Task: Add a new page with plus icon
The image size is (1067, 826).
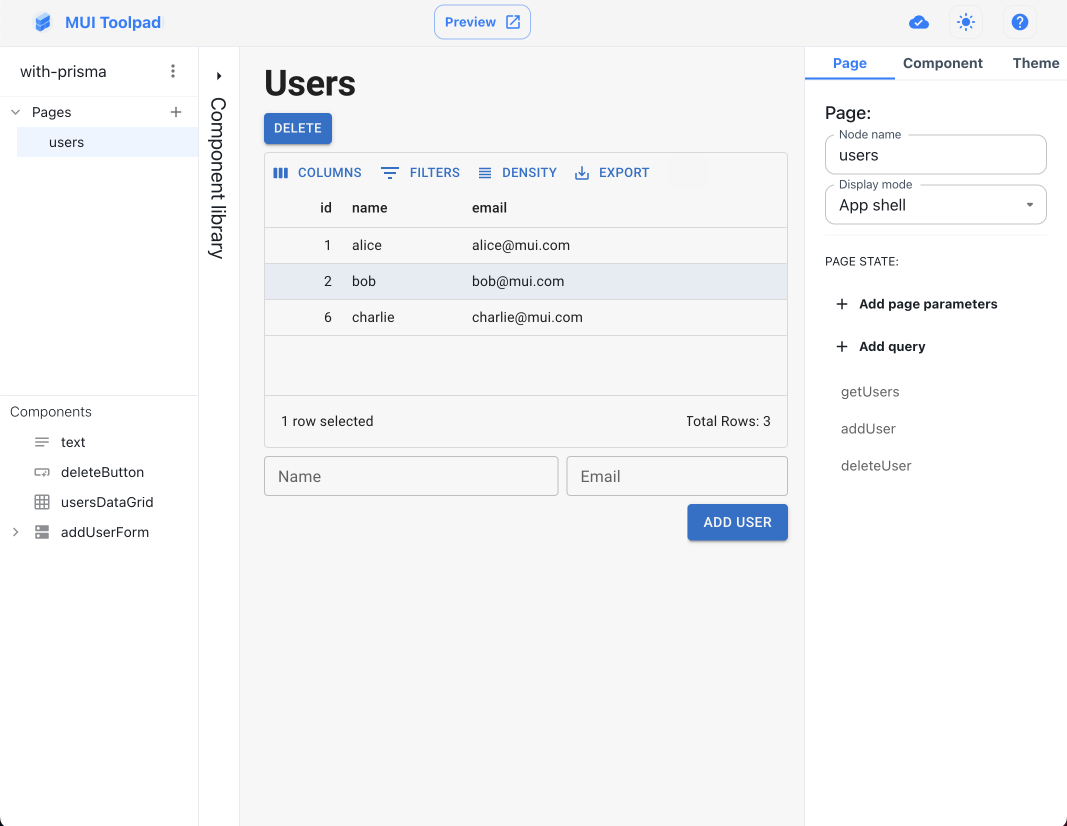Action: coord(176,112)
